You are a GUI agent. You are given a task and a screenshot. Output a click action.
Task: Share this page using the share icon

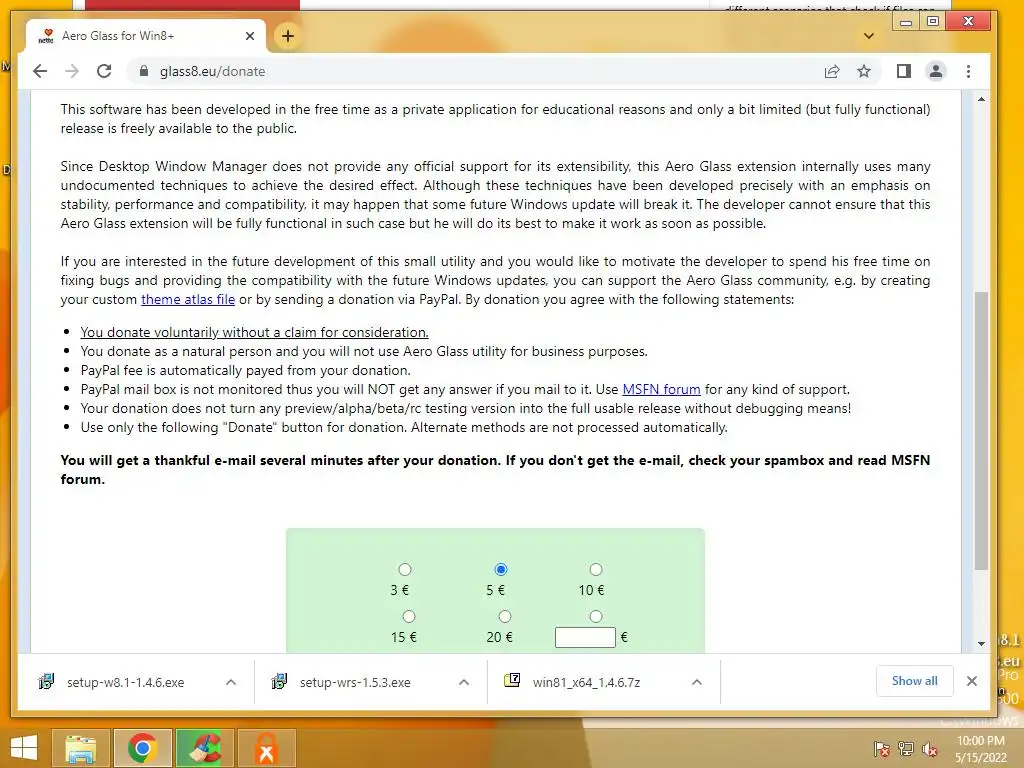pyautogui.click(x=831, y=71)
